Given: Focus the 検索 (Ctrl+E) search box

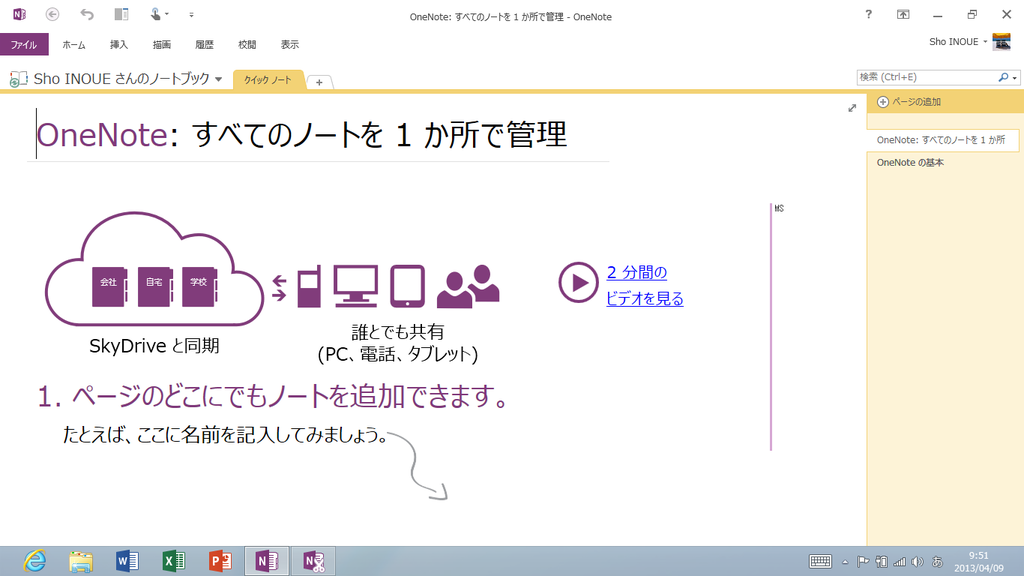Looking at the screenshot, I should point(926,77).
